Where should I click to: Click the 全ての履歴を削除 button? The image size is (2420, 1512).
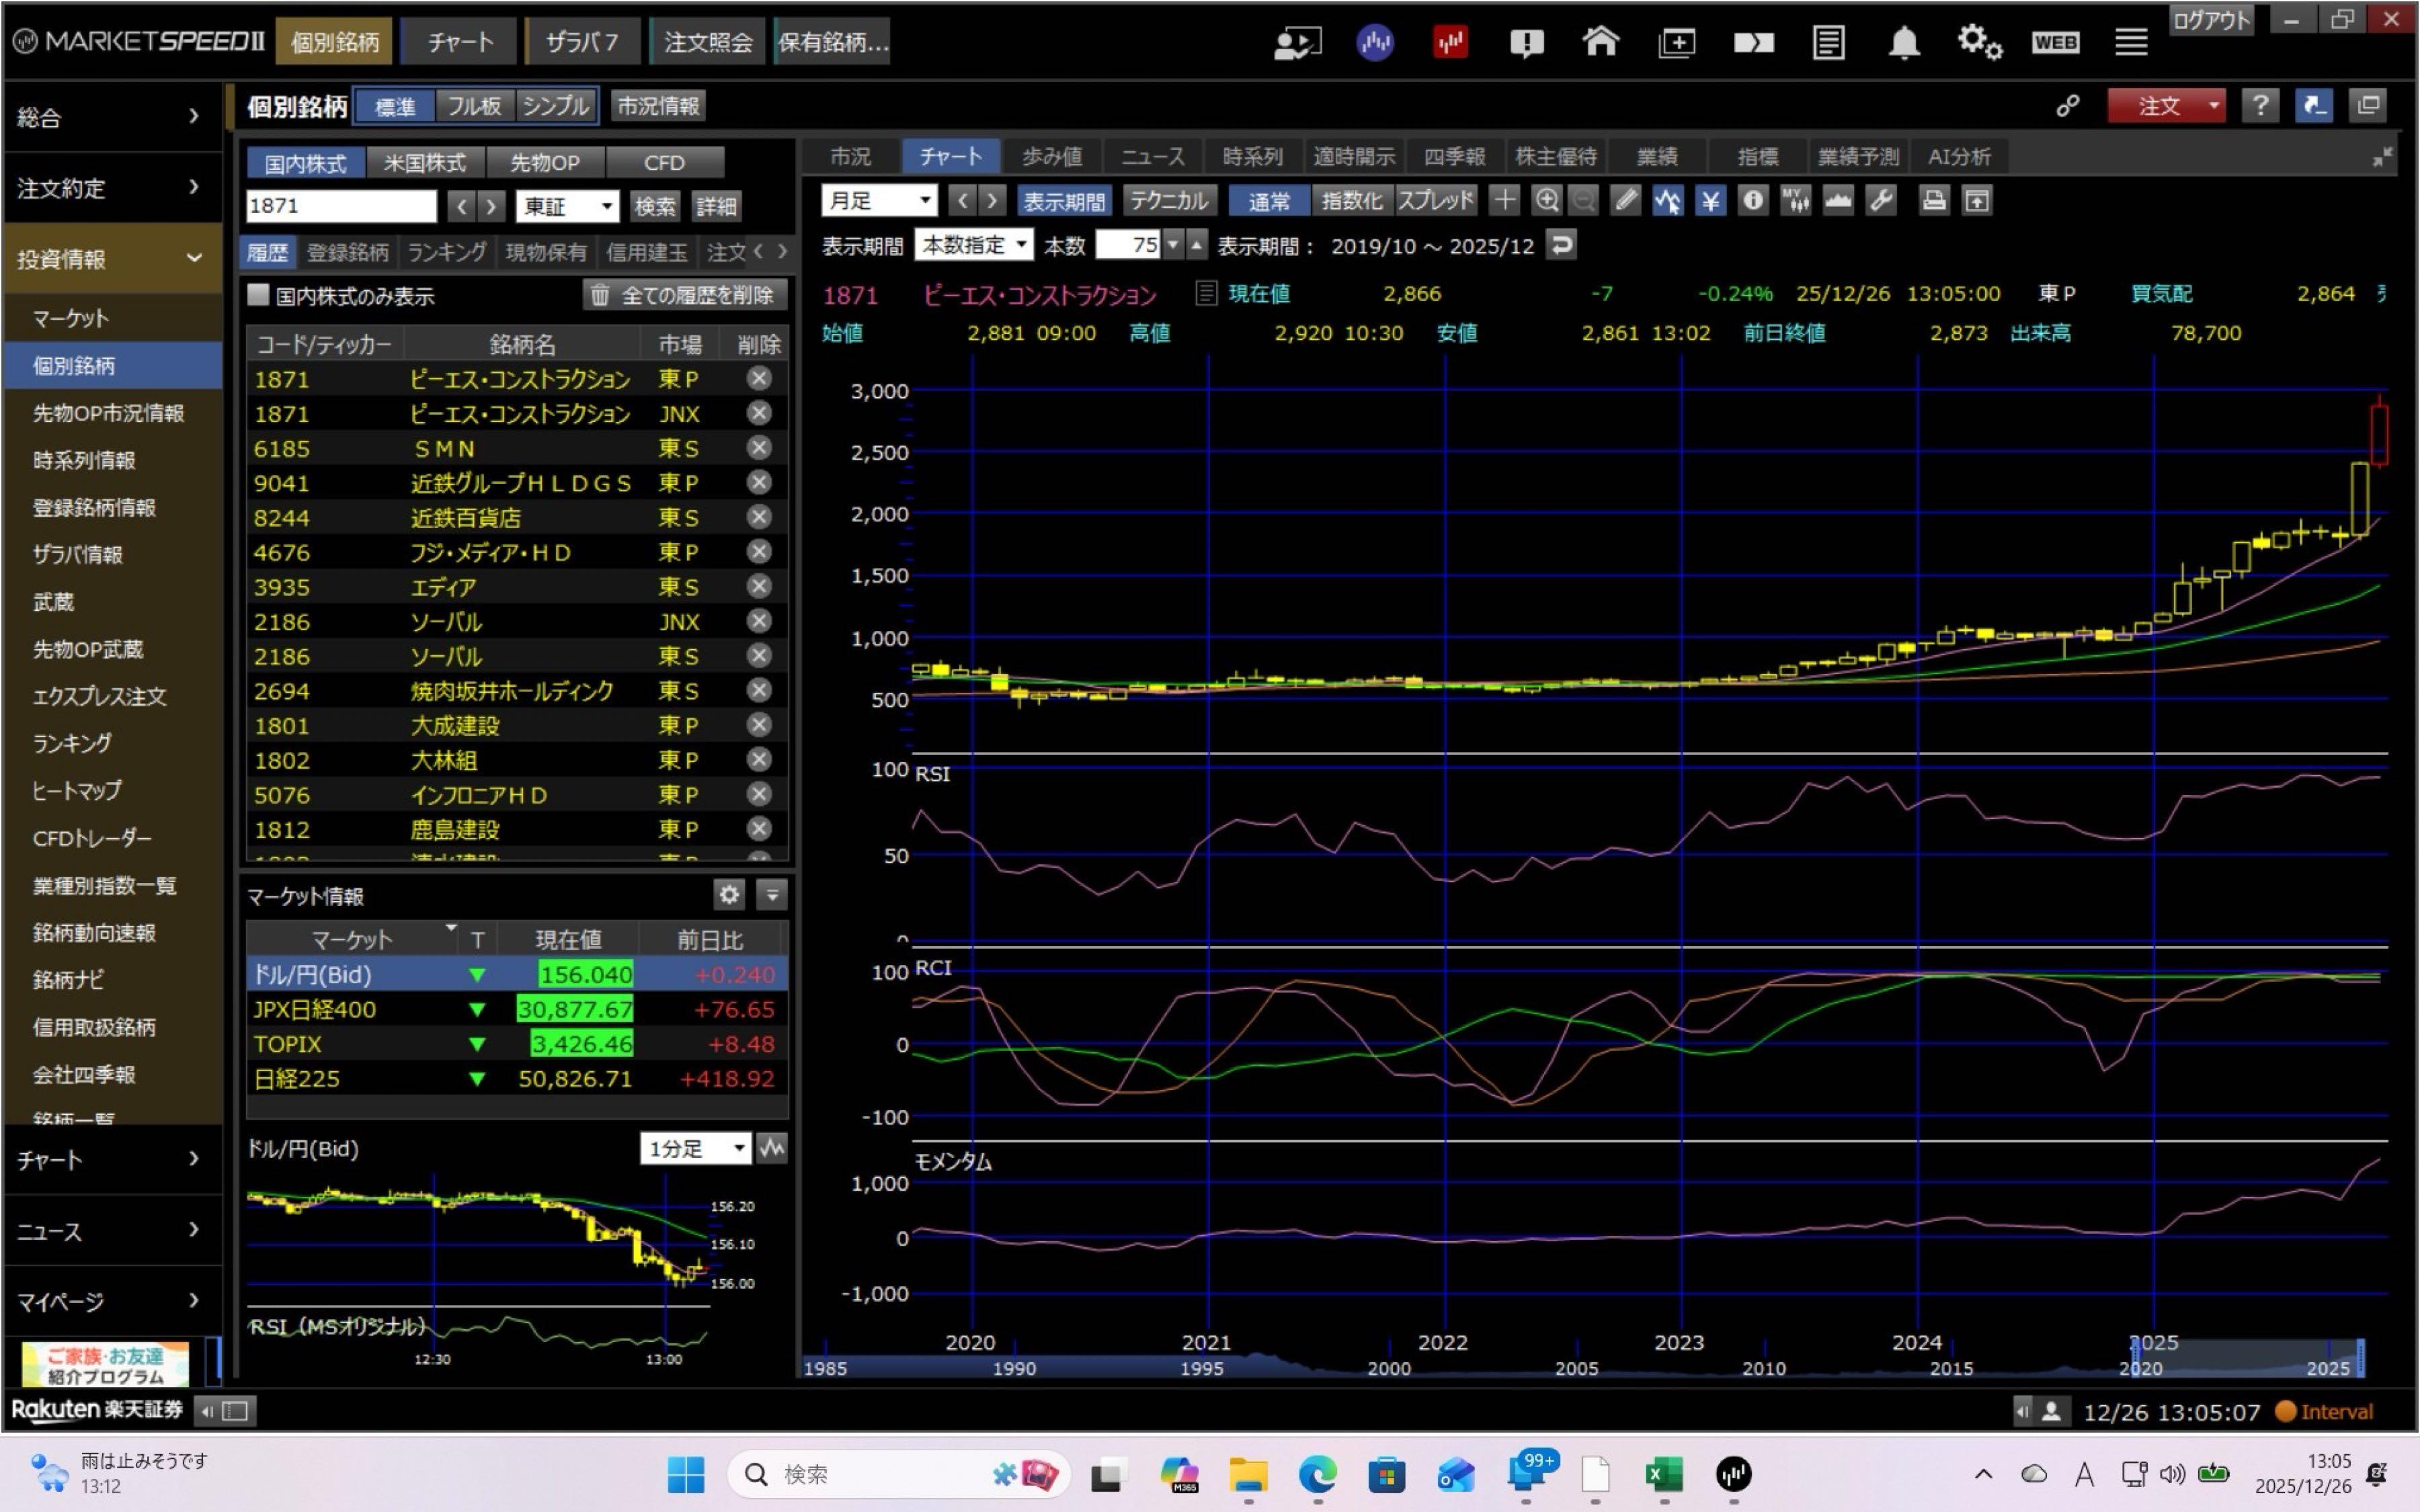684,295
